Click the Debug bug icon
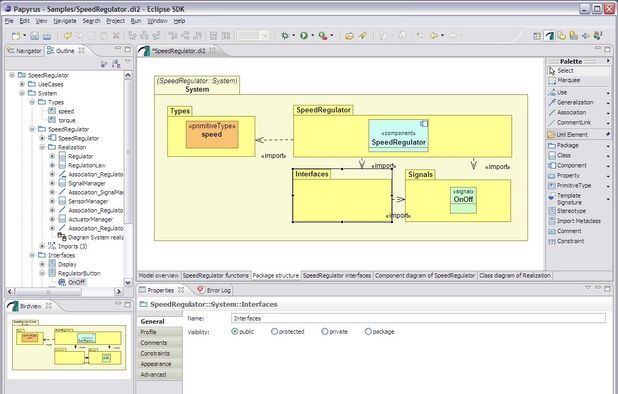Image resolution: width=618 pixels, height=394 pixels. click(x=285, y=36)
